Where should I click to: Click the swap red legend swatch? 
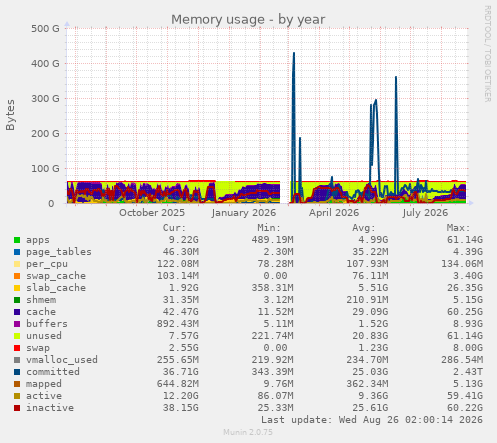coord(17,348)
